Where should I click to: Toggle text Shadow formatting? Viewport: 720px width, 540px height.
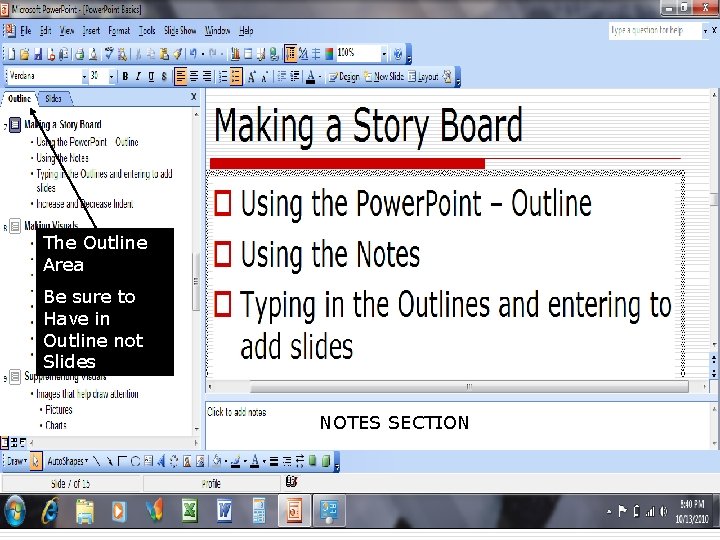[164, 77]
